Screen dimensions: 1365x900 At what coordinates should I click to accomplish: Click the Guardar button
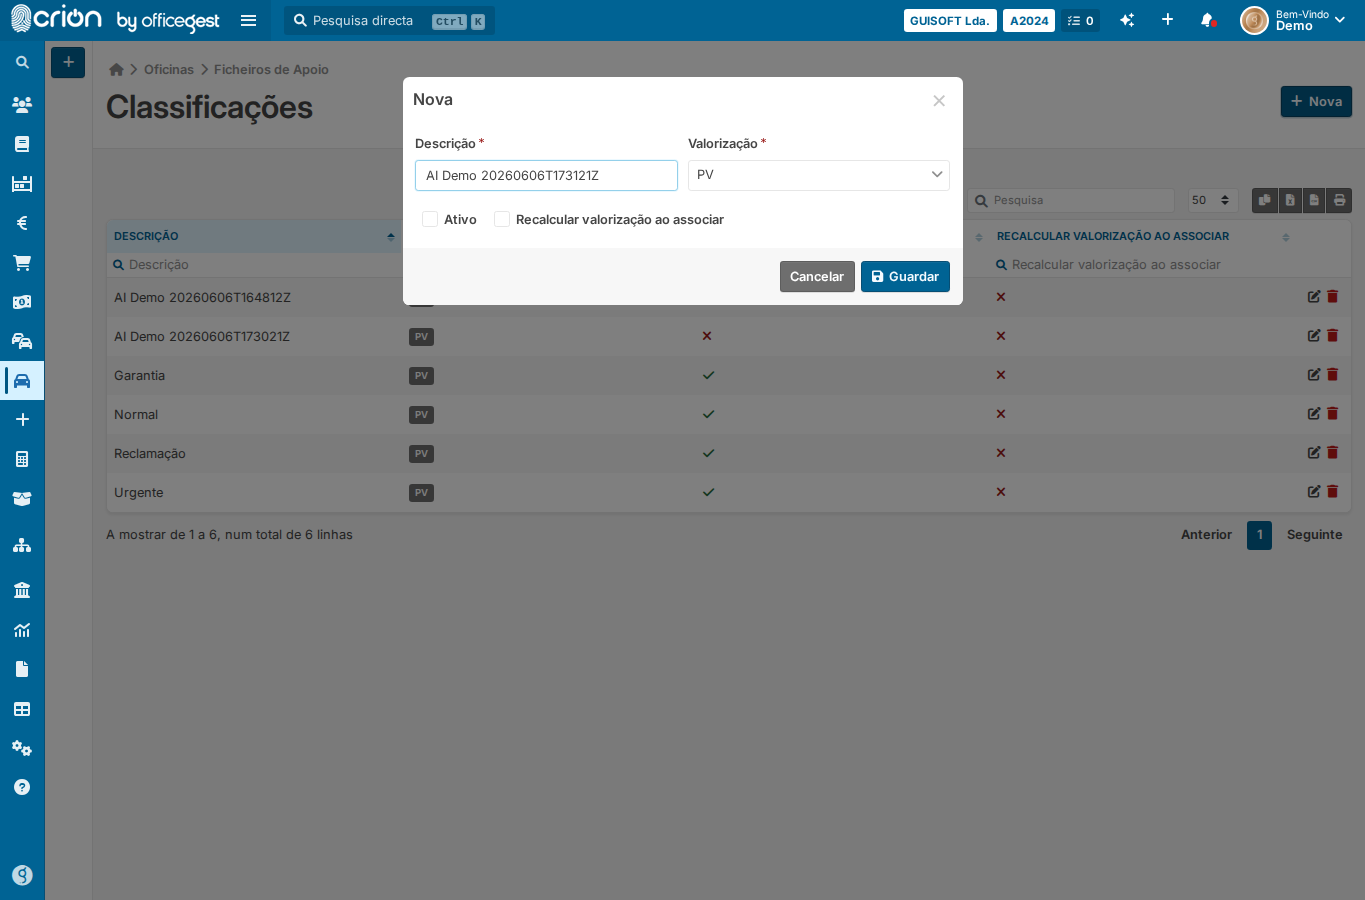pos(905,277)
